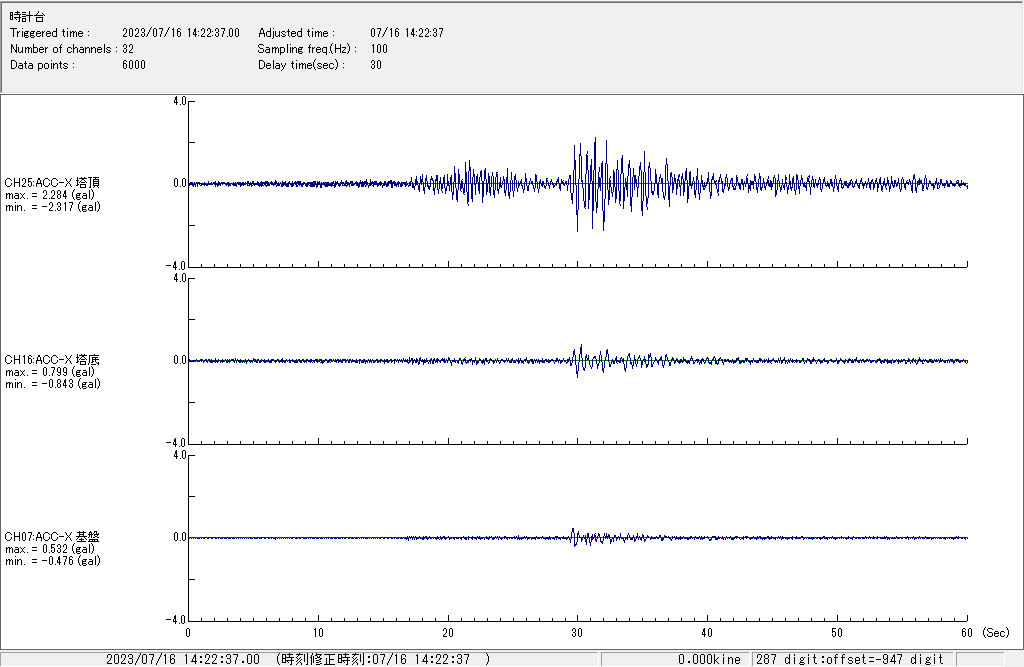Click the Data points value 6000
This screenshot has width=1024, height=667.
134,65
